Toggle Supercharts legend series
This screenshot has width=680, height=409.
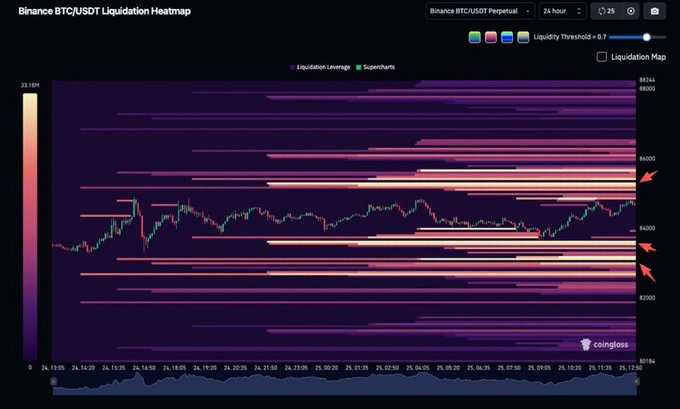point(375,67)
